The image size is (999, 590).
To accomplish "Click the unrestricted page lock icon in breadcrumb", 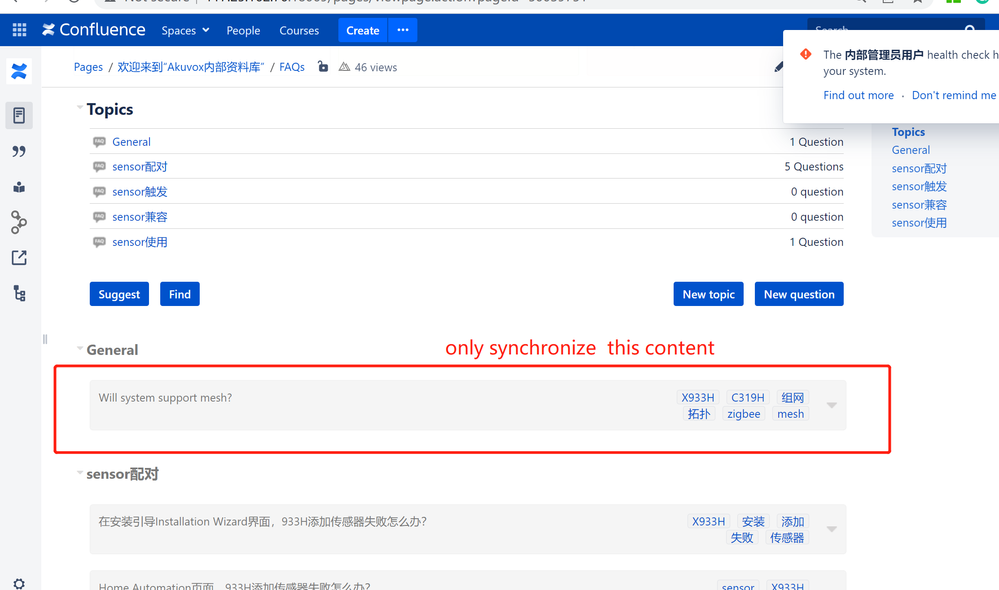I will pos(322,66).
